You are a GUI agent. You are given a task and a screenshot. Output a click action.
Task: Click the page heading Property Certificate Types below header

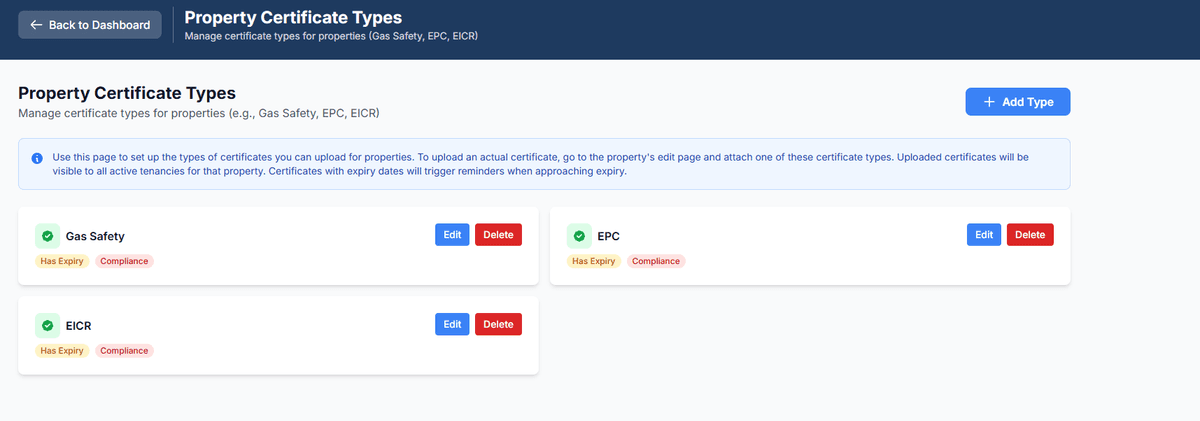(126, 93)
